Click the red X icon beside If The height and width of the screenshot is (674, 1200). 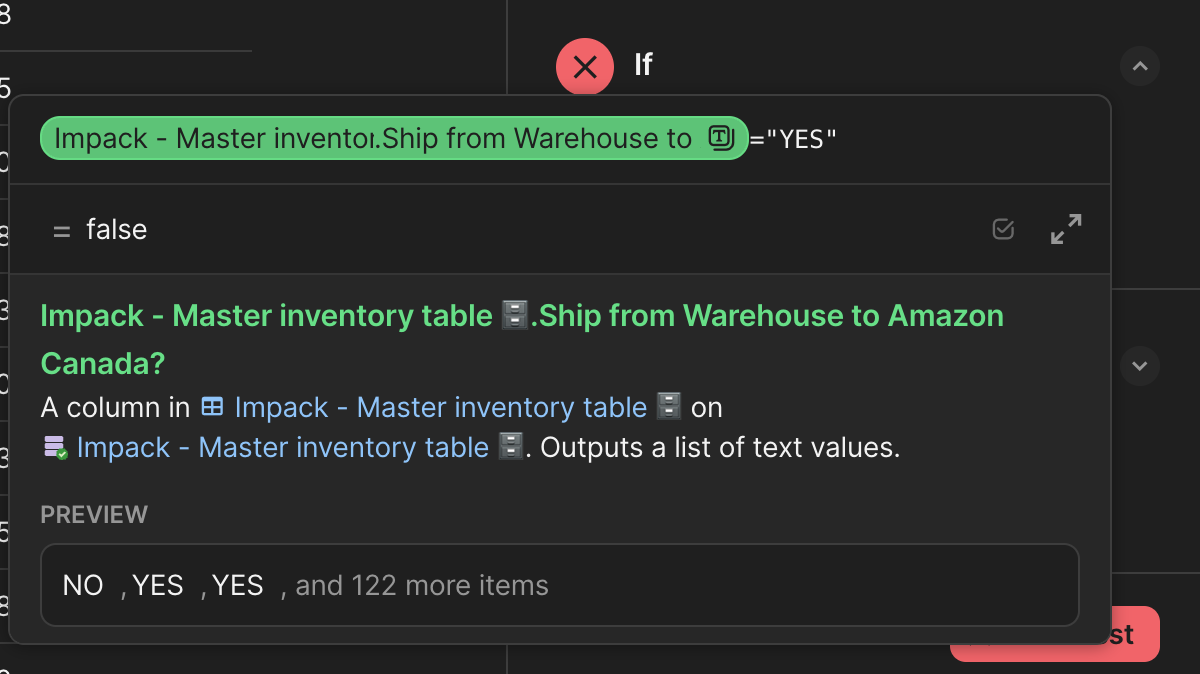click(x=585, y=67)
